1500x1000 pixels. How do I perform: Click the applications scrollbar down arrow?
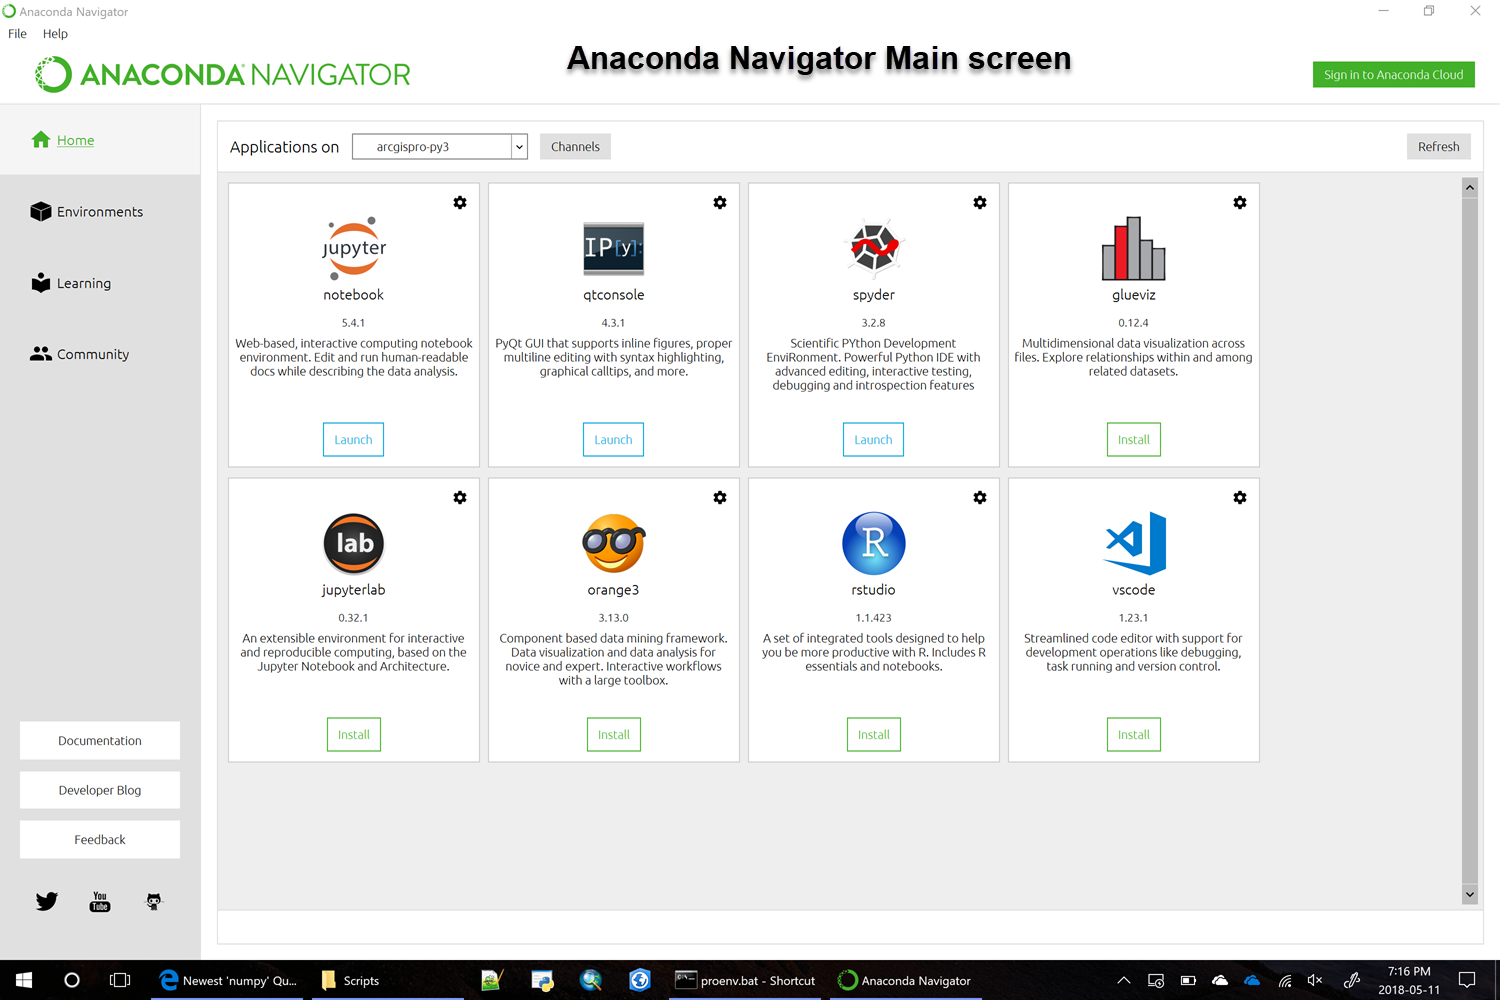(1469, 895)
